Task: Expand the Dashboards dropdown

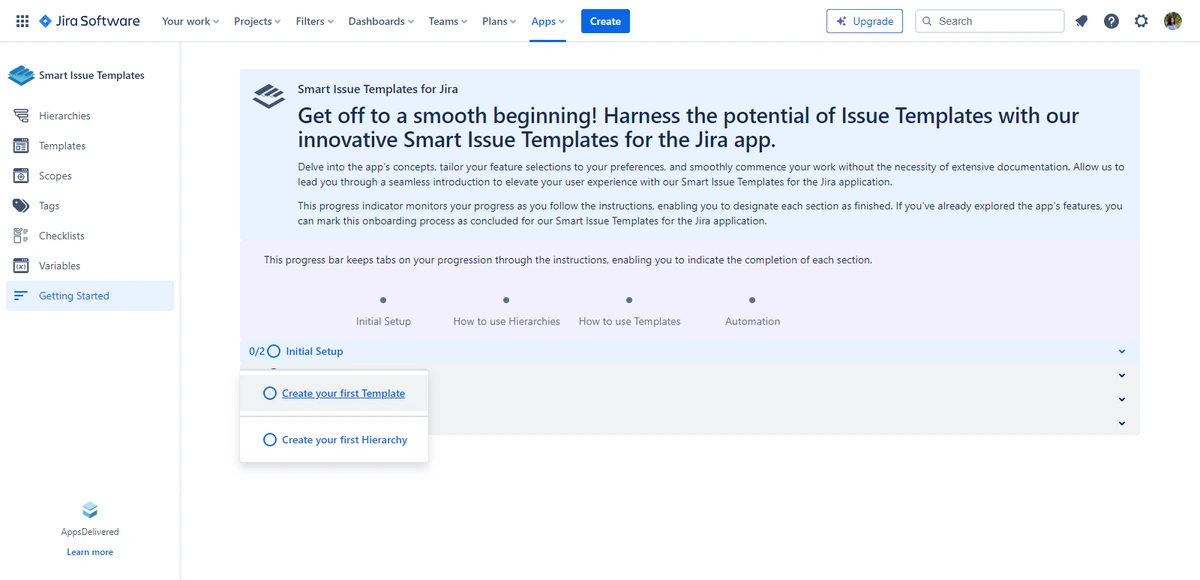Action: pyautogui.click(x=381, y=21)
